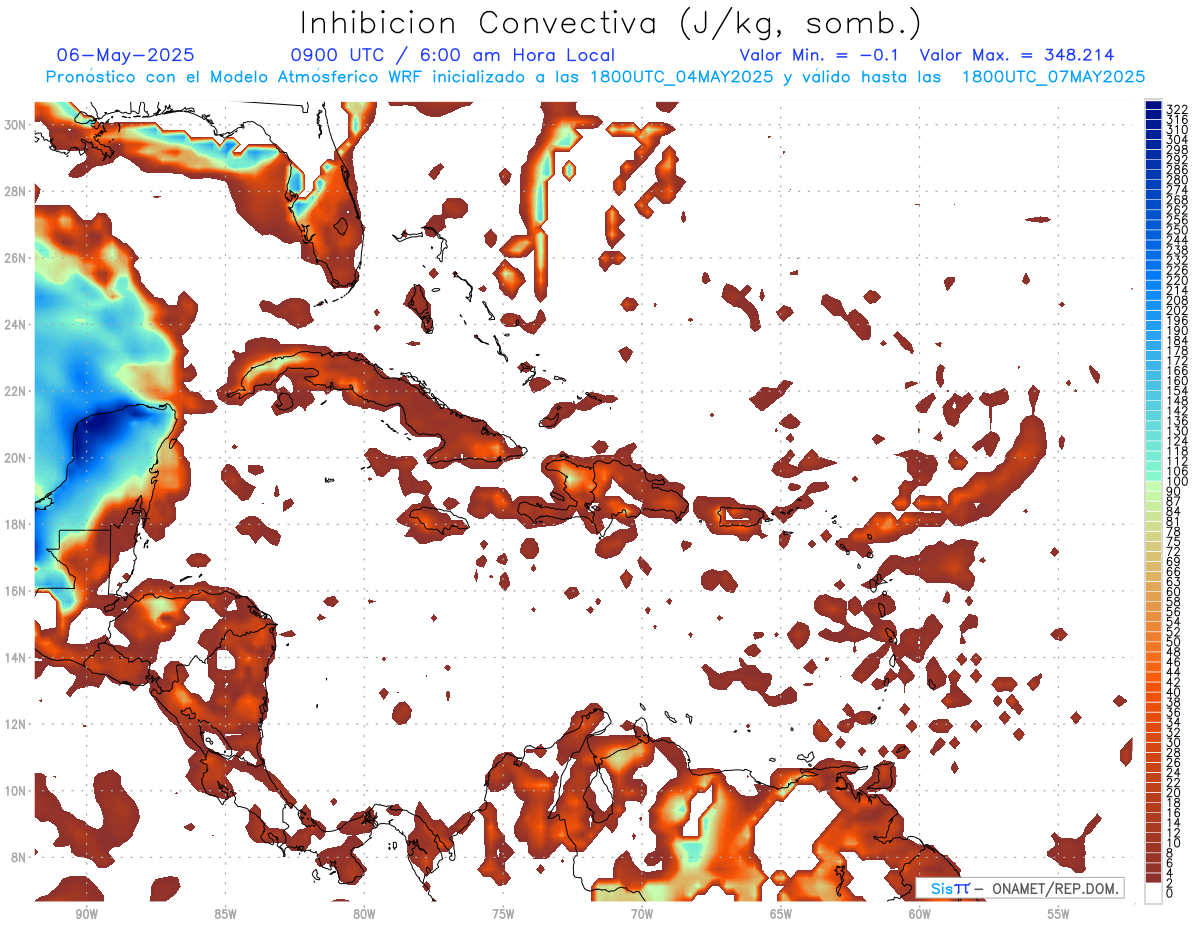Click the colorbar value '298'
Screen dimensions: 1200x927
1177,149
